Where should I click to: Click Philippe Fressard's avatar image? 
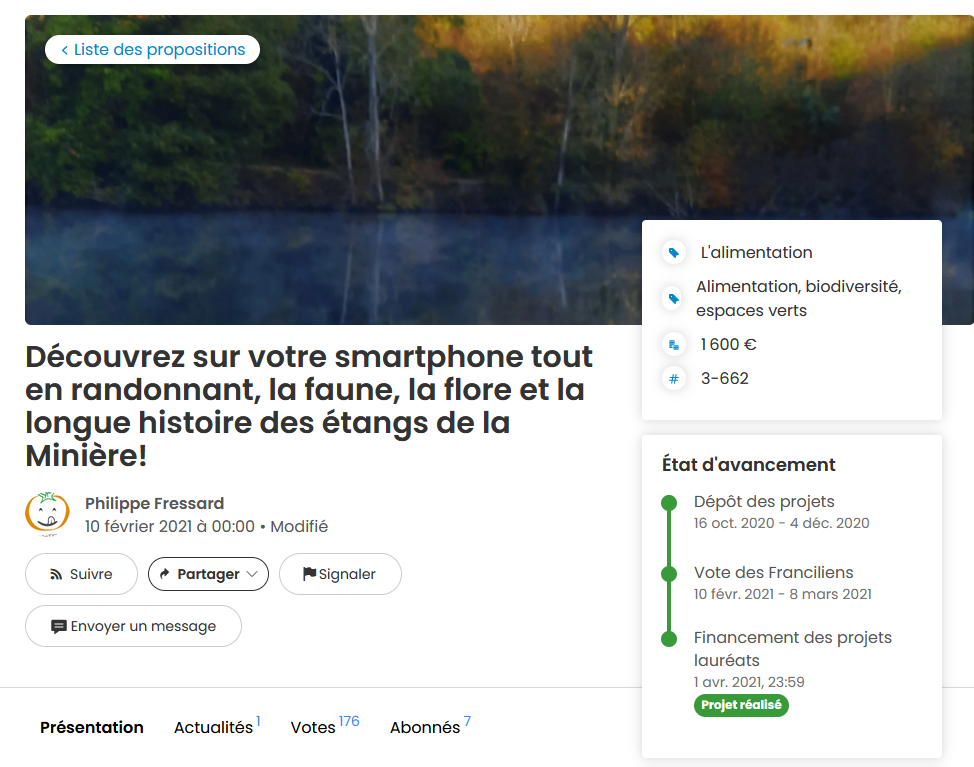(47, 514)
